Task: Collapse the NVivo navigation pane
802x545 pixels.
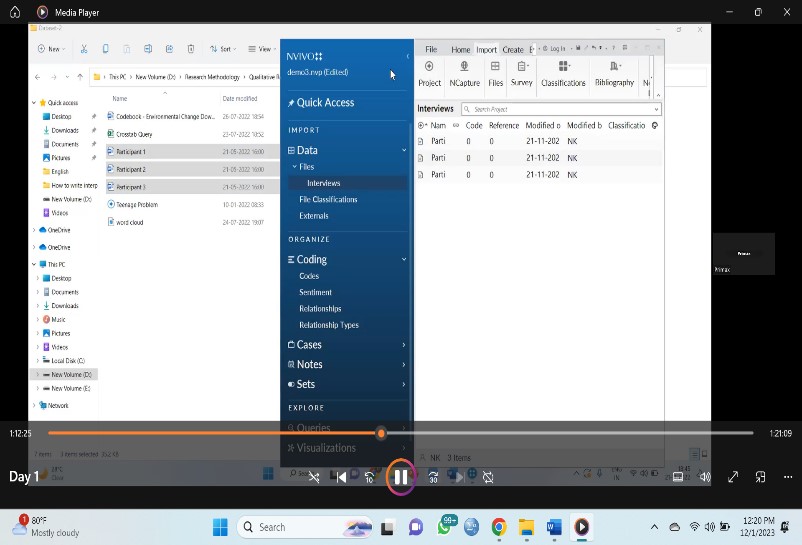Action: click(x=408, y=56)
